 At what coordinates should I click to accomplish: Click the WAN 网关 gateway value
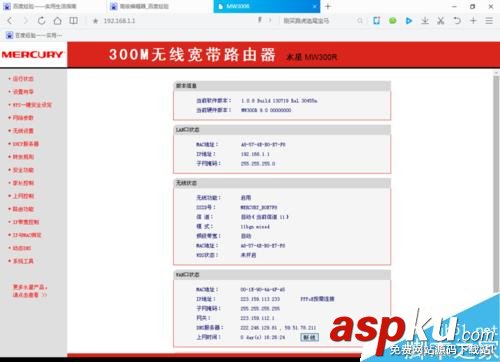(x=257, y=318)
